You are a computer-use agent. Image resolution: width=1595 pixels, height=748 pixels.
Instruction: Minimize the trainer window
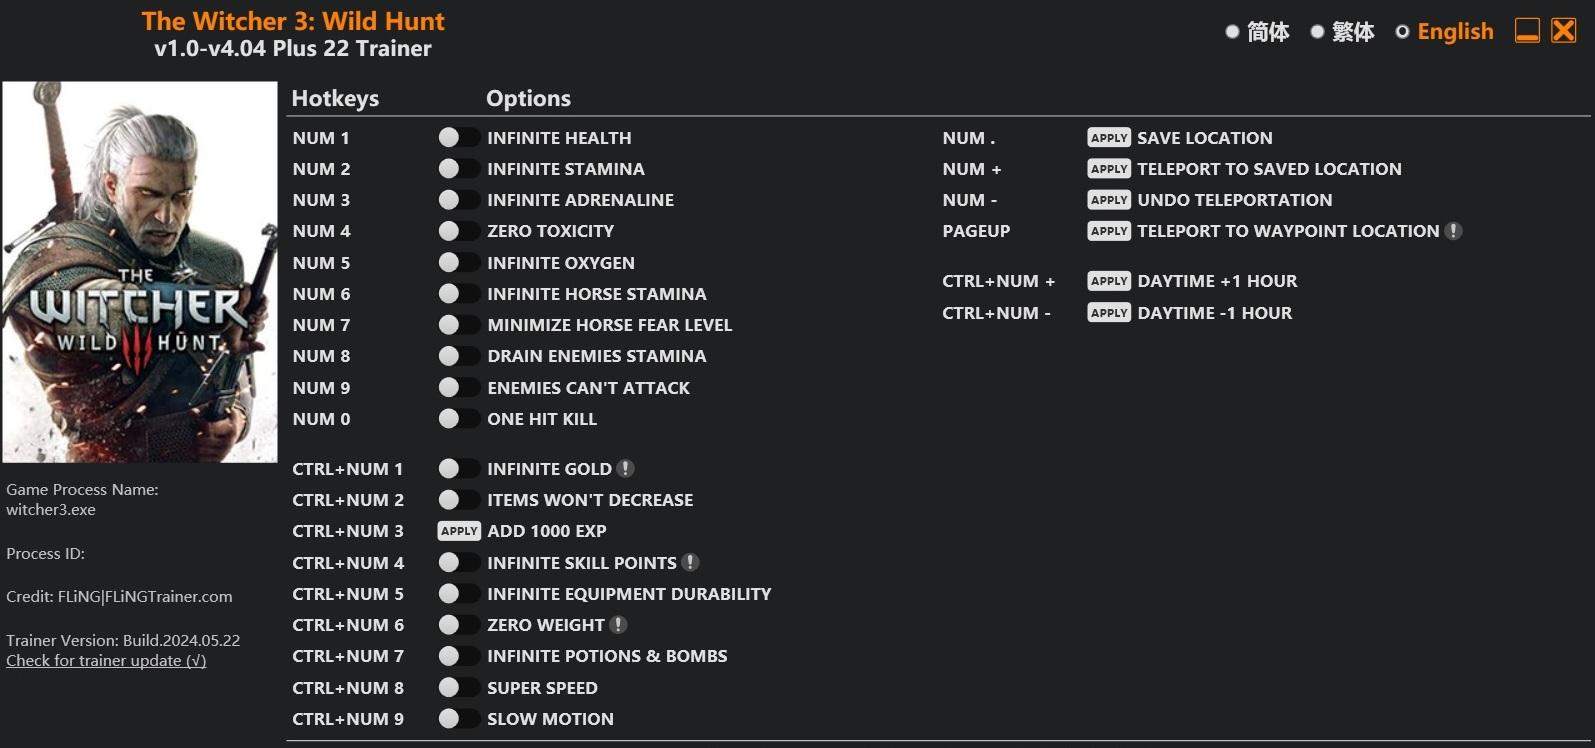1527,31
